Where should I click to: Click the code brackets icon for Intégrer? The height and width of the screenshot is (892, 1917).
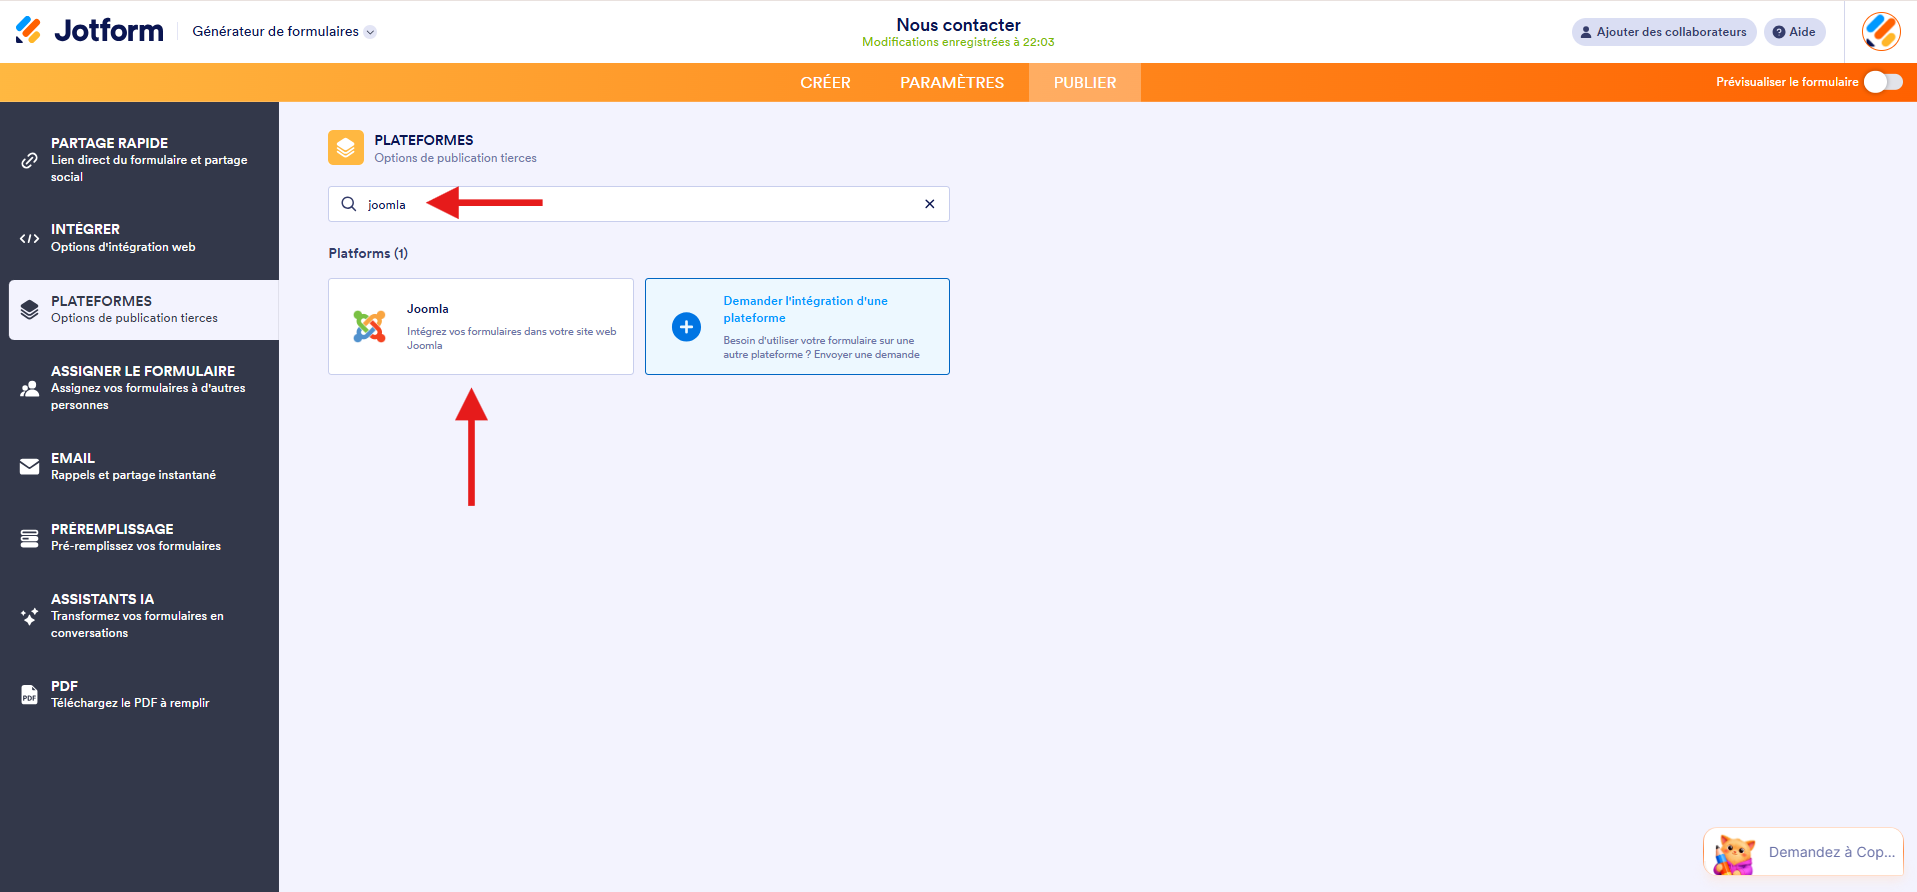(30, 238)
